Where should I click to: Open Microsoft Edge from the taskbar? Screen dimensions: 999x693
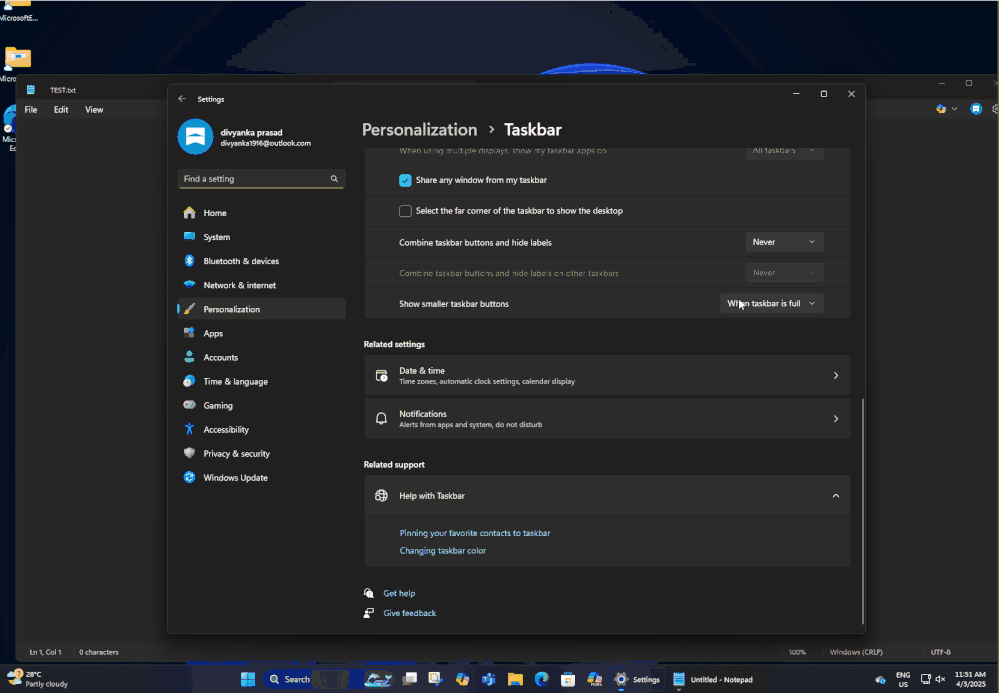pos(542,680)
